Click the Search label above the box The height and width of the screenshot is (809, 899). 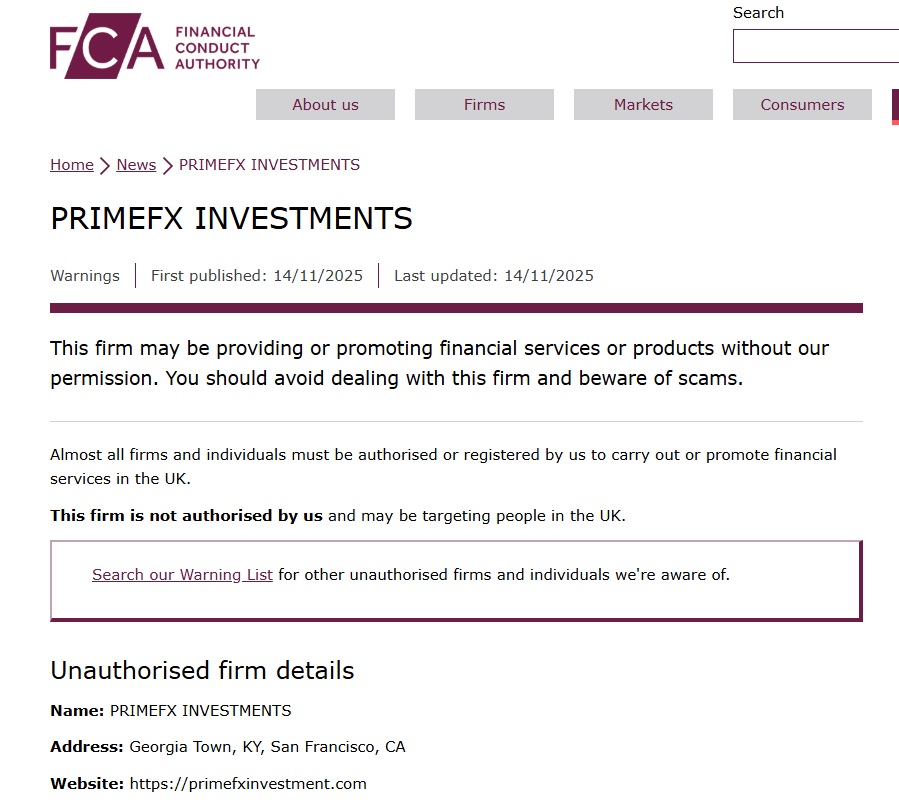click(x=758, y=12)
